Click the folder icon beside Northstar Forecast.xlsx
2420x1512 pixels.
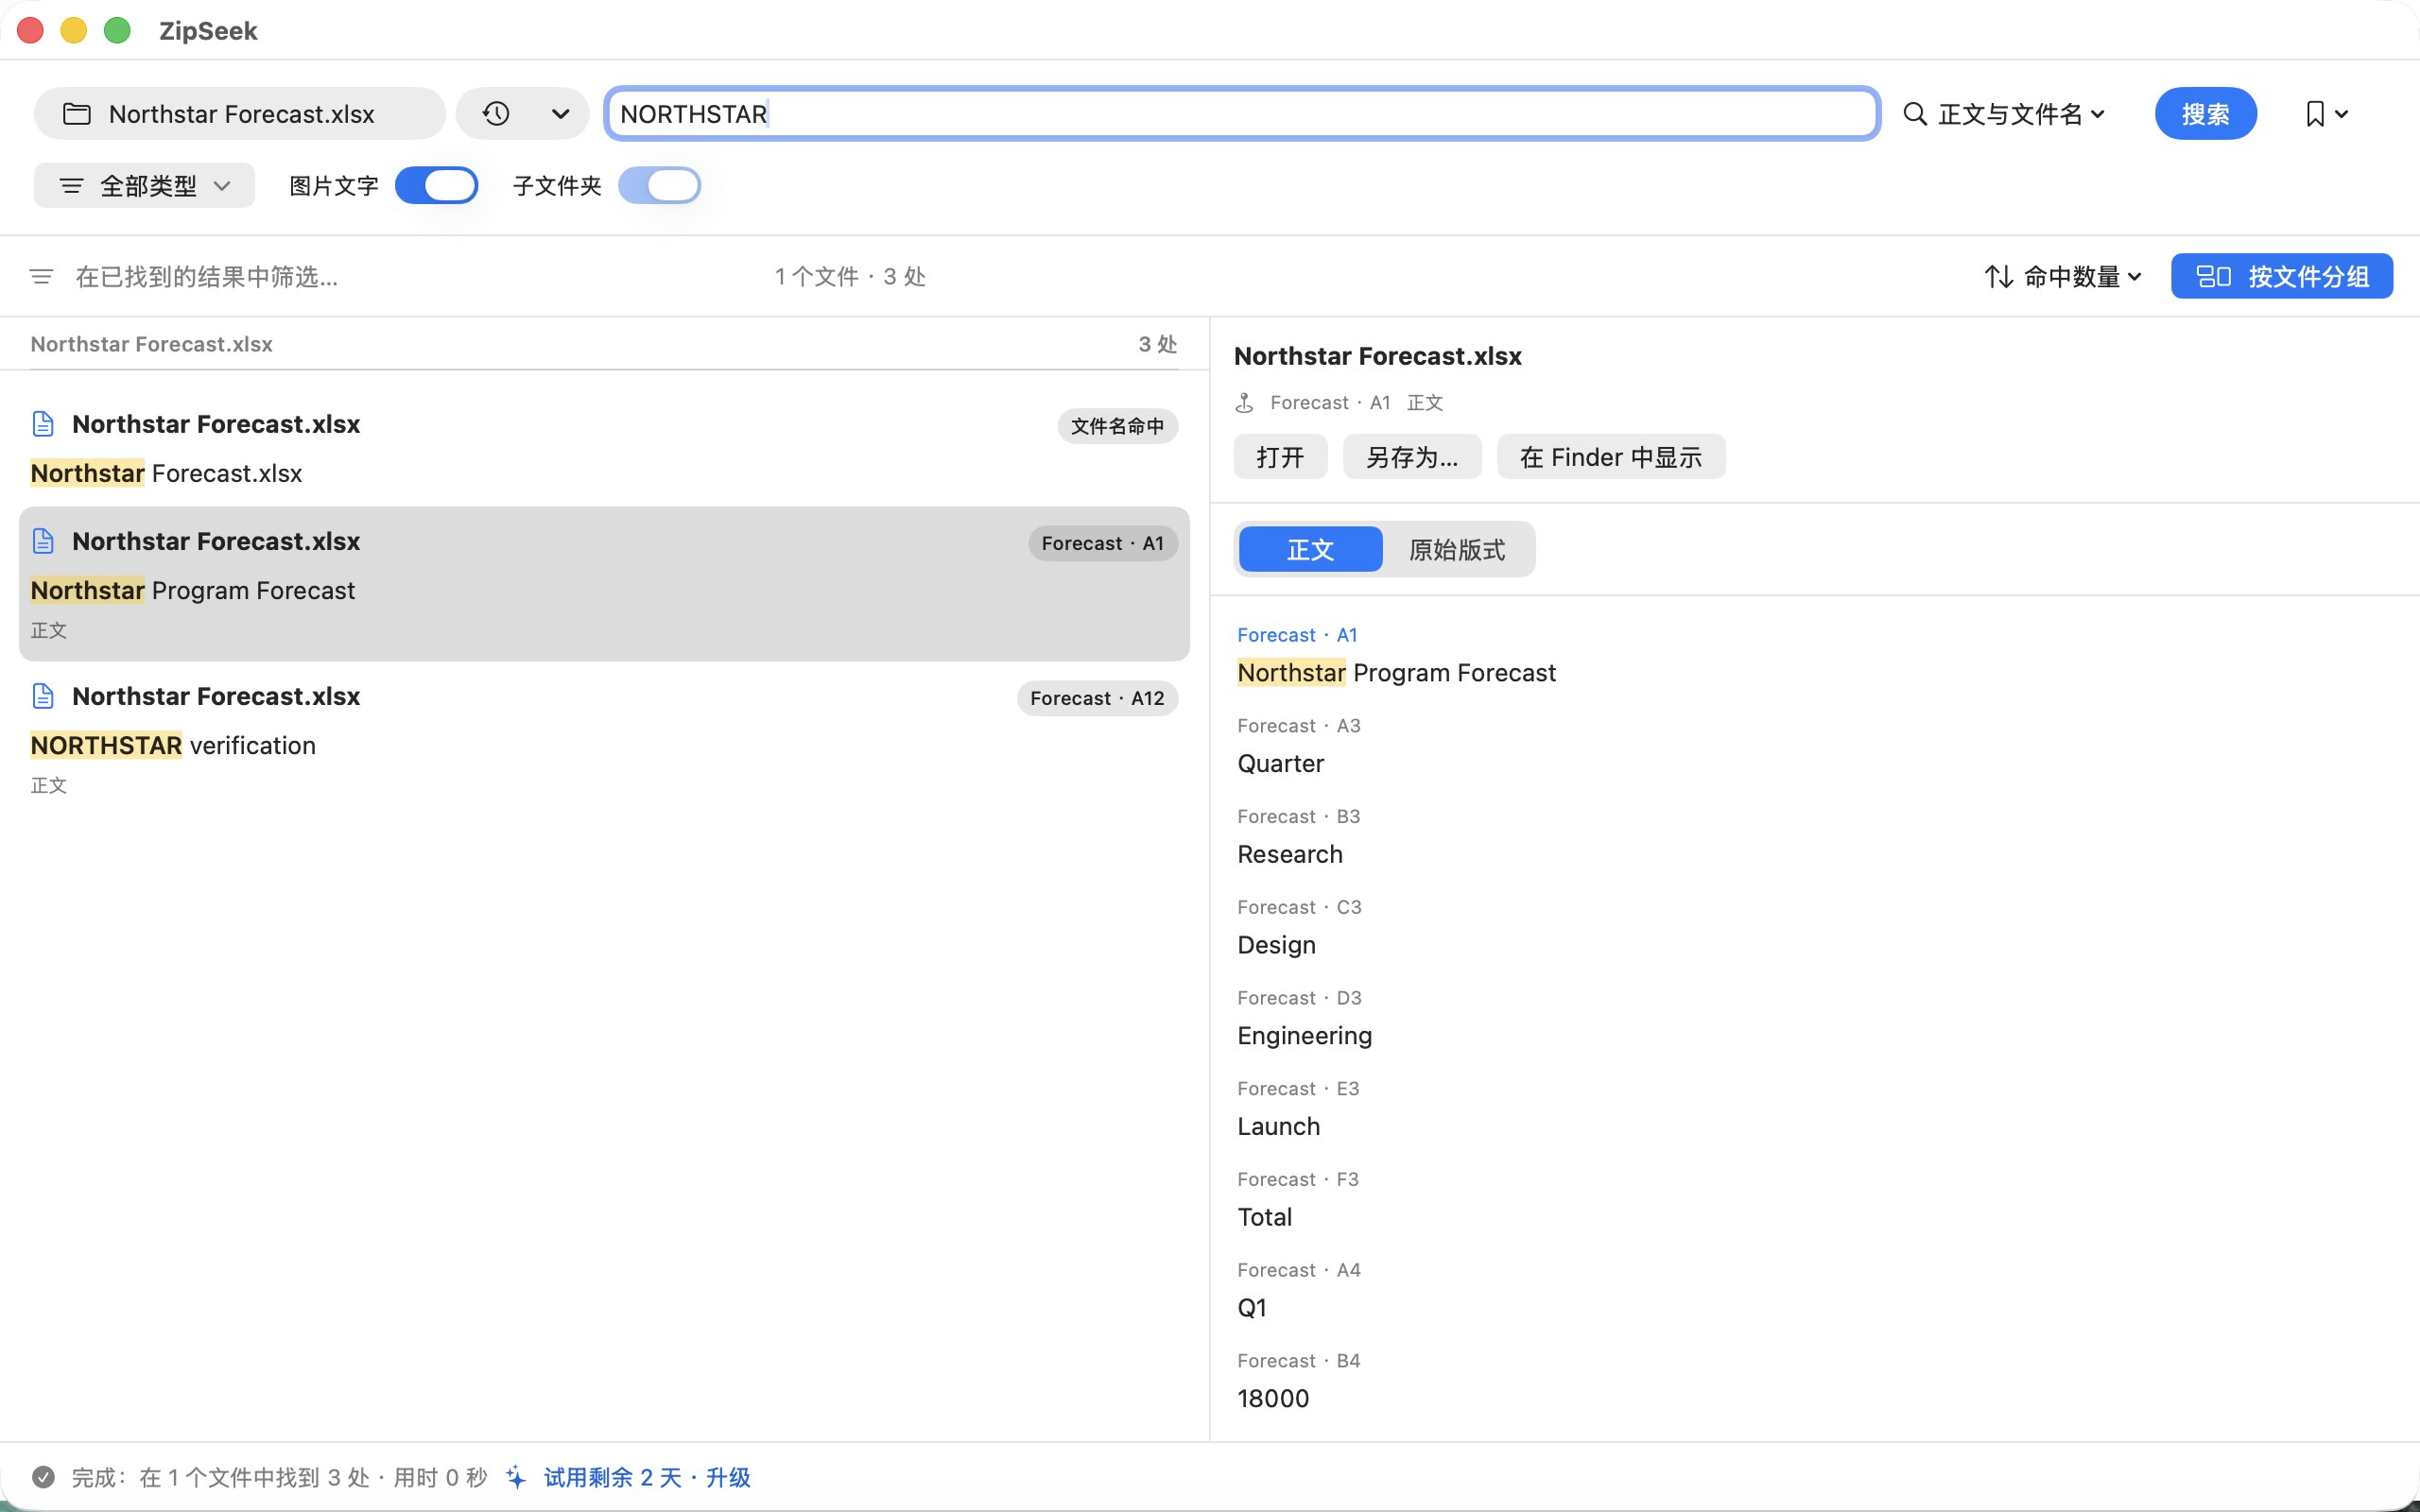tap(77, 114)
